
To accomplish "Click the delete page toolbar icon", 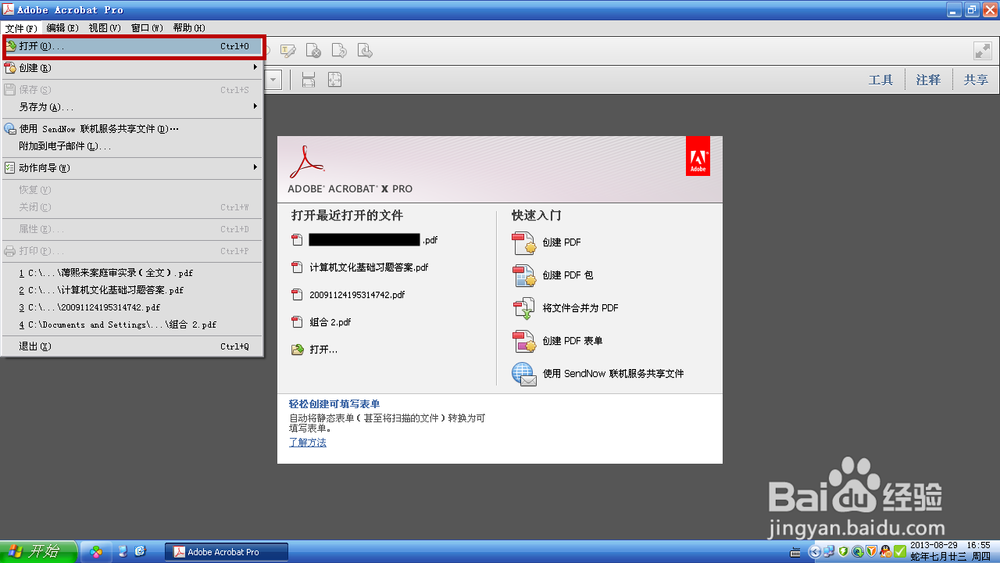I will click(x=313, y=51).
